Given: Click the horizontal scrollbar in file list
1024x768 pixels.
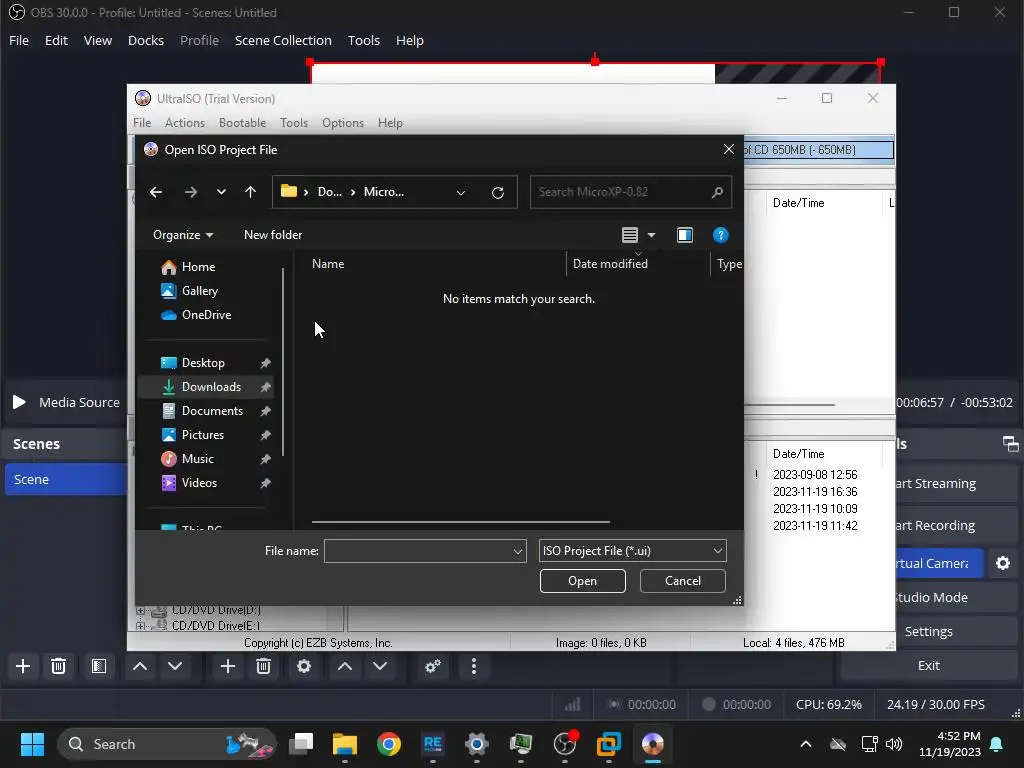Looking at the screenshot, I should coord(460,522).
